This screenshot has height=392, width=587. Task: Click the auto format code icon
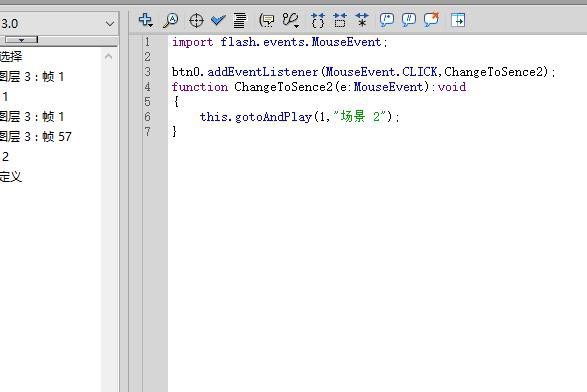[x=240, y=20]
